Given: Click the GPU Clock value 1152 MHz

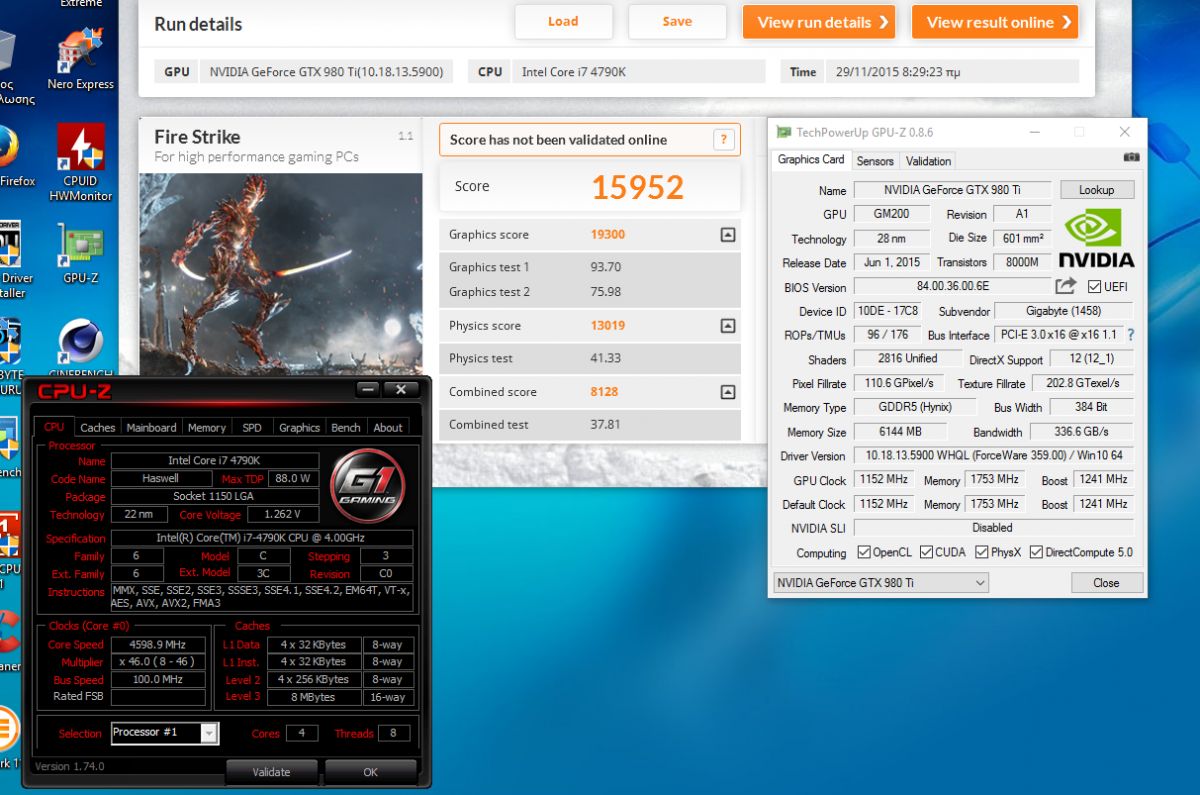Looking at the screenshot, I should tap(882, 480).
